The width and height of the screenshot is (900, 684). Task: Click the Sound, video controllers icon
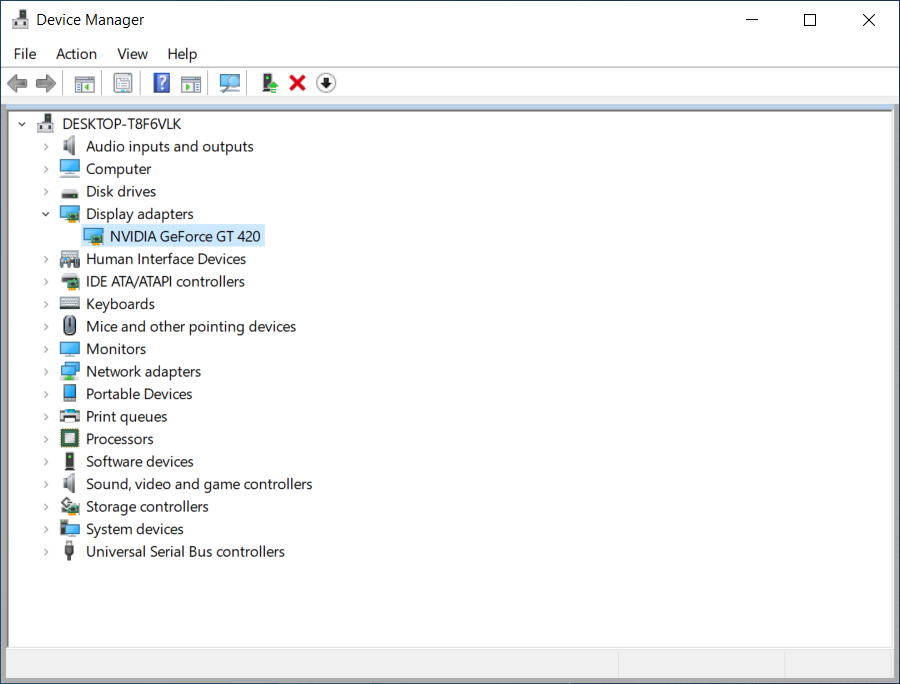[69, 484]
